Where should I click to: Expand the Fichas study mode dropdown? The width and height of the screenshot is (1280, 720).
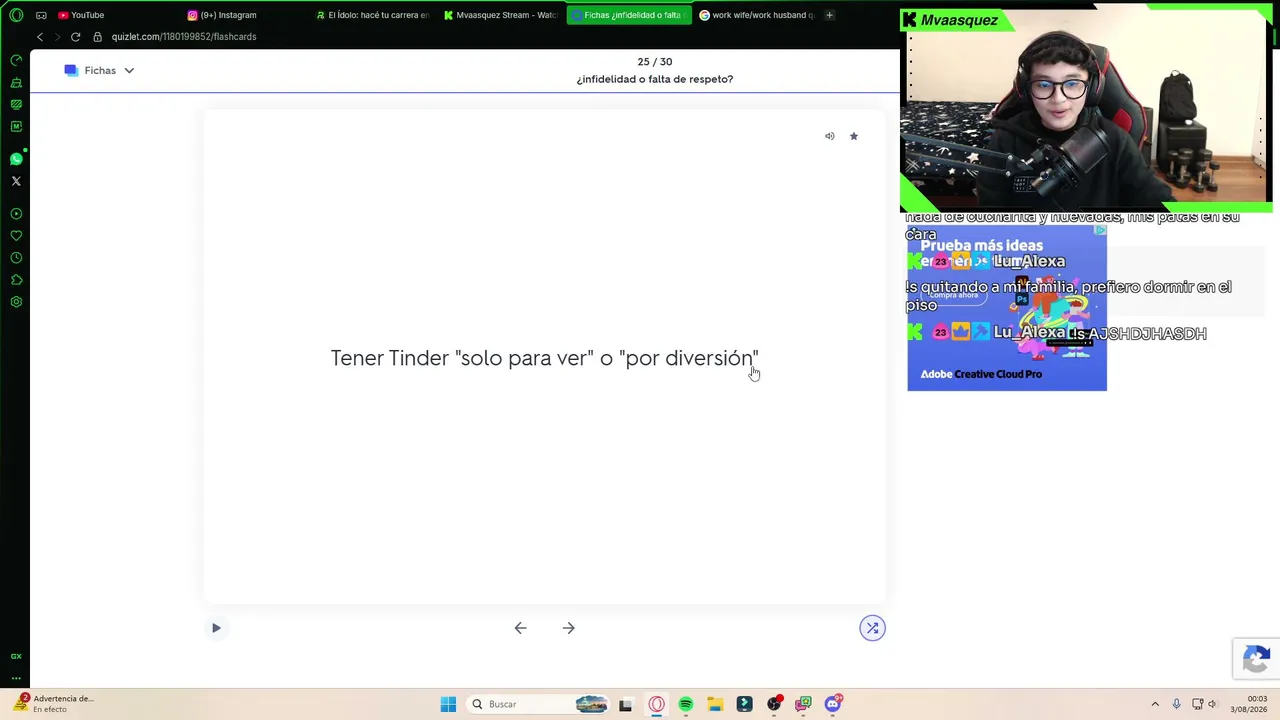(129, 71)
